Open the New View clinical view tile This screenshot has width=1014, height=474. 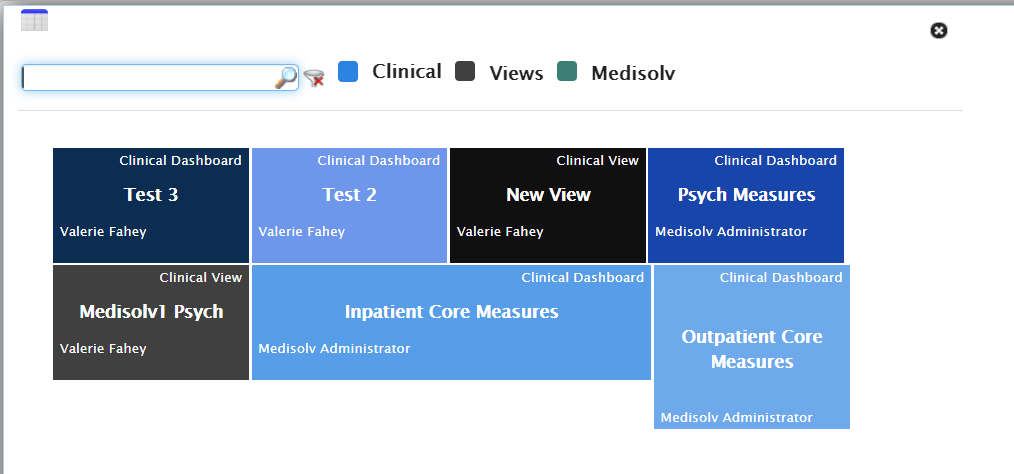[x=548, y=195]
